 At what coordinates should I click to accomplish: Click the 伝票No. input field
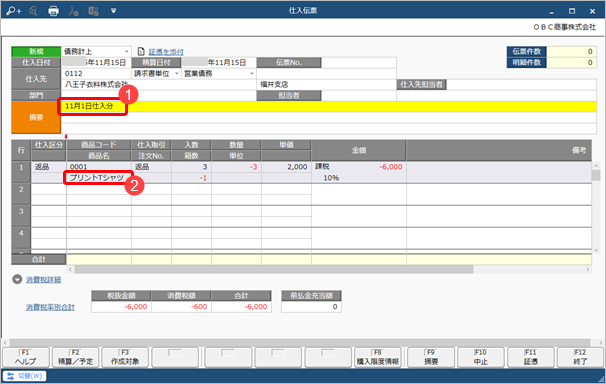click(x=358, y=63)
